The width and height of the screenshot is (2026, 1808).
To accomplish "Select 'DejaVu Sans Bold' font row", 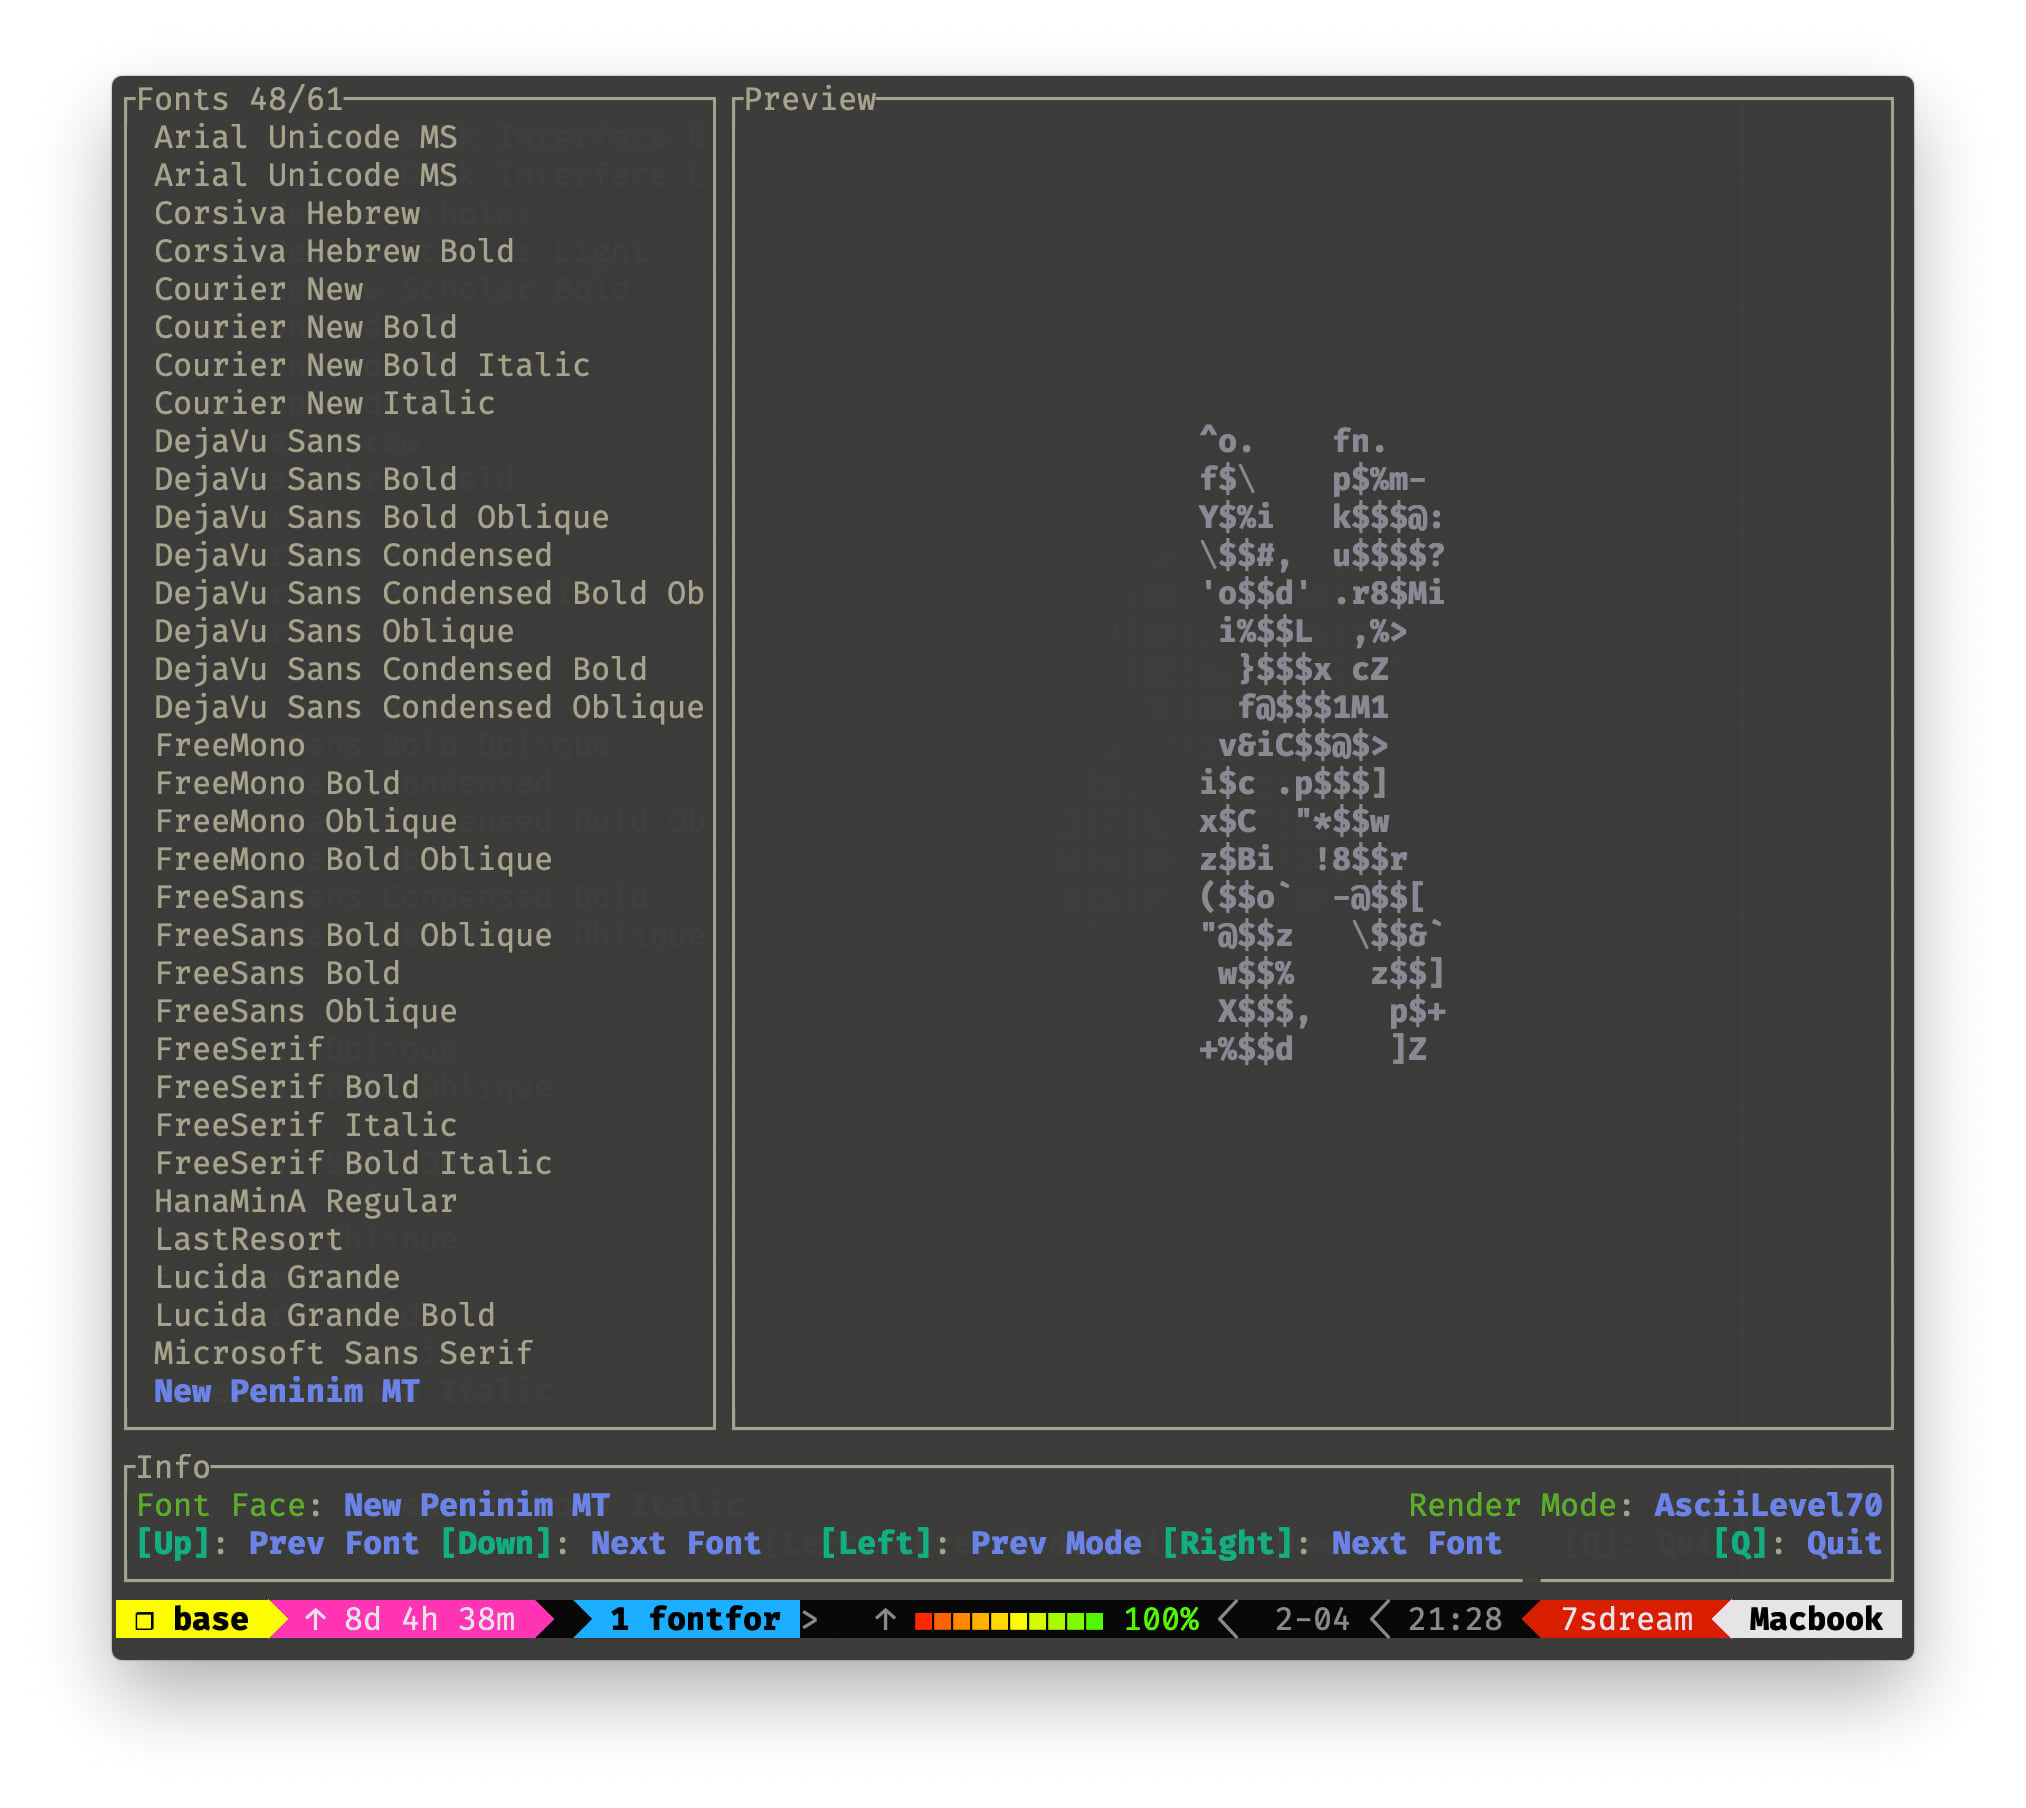I will pos(306,479).
